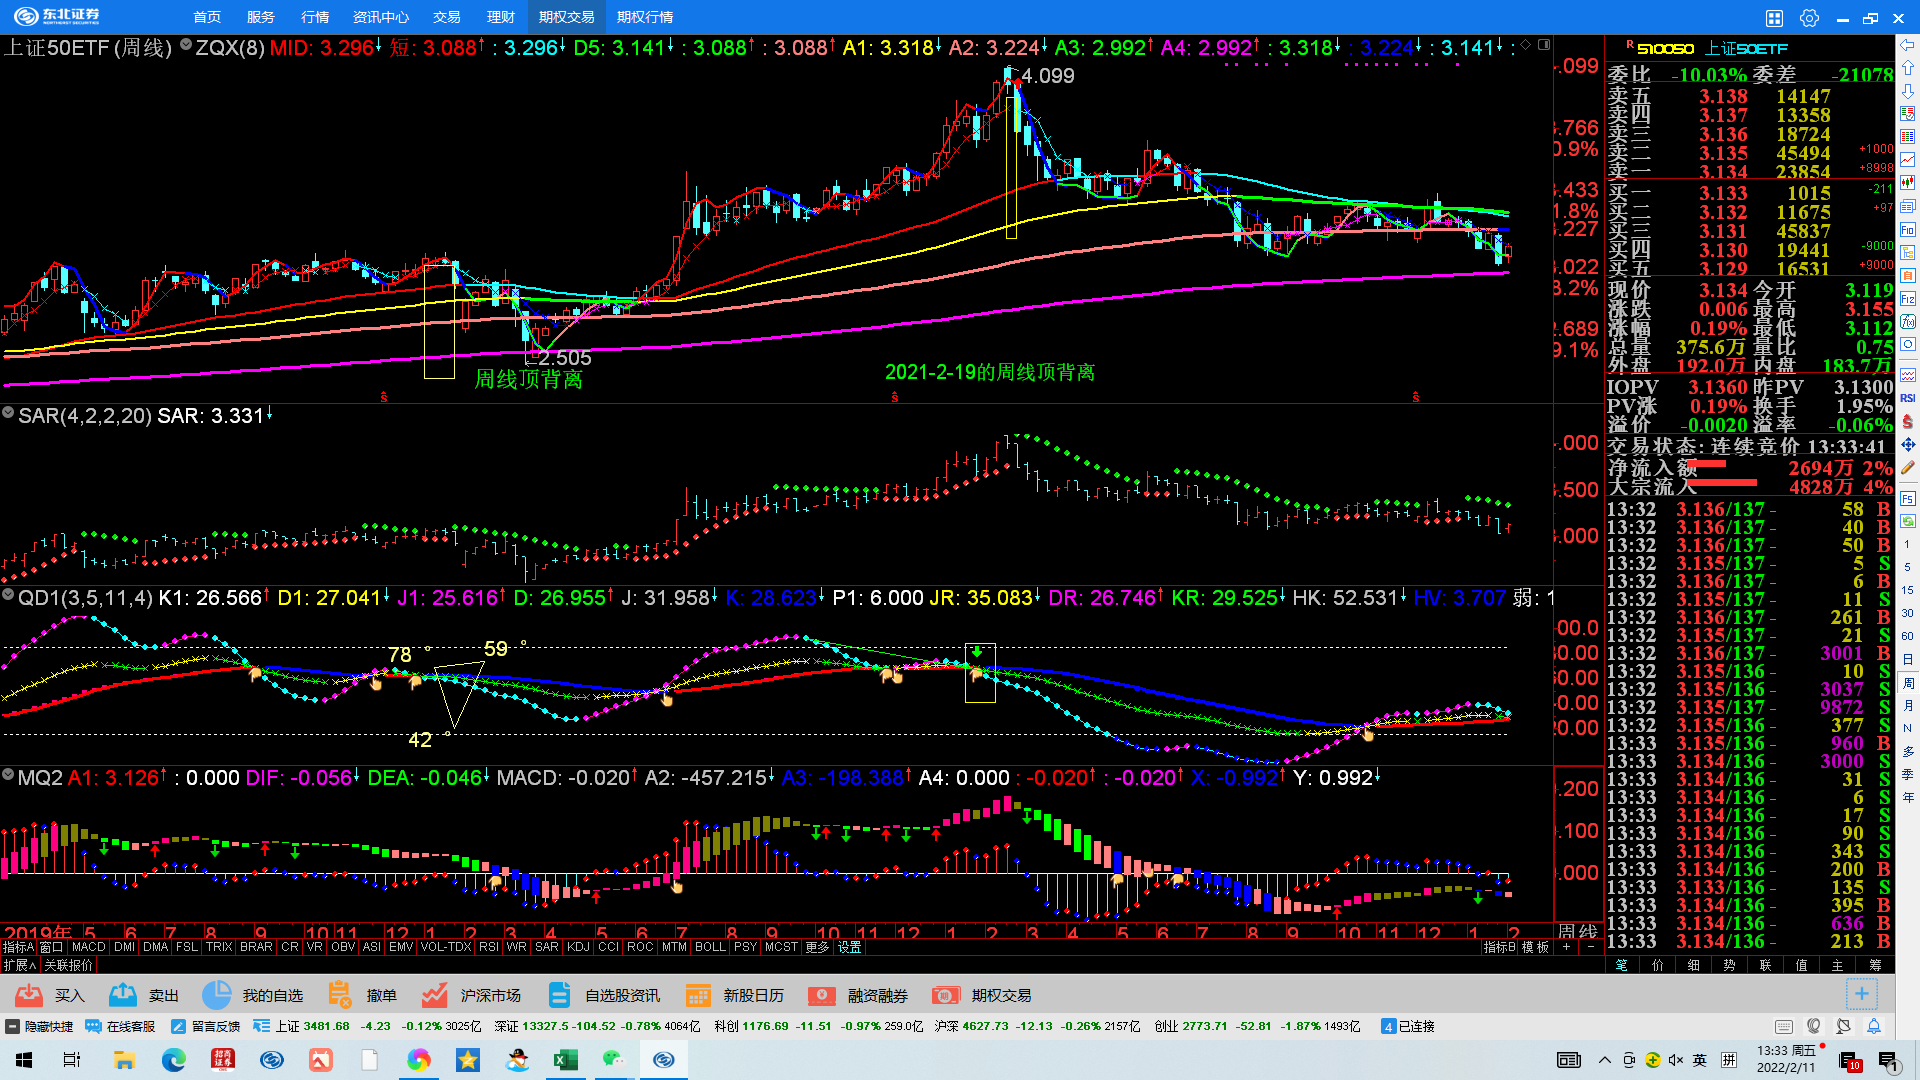Image resolution: width=1920 pixels, height=1080 pixels.
Task: Select the MACD indicator tab
Action: [88, 947]
